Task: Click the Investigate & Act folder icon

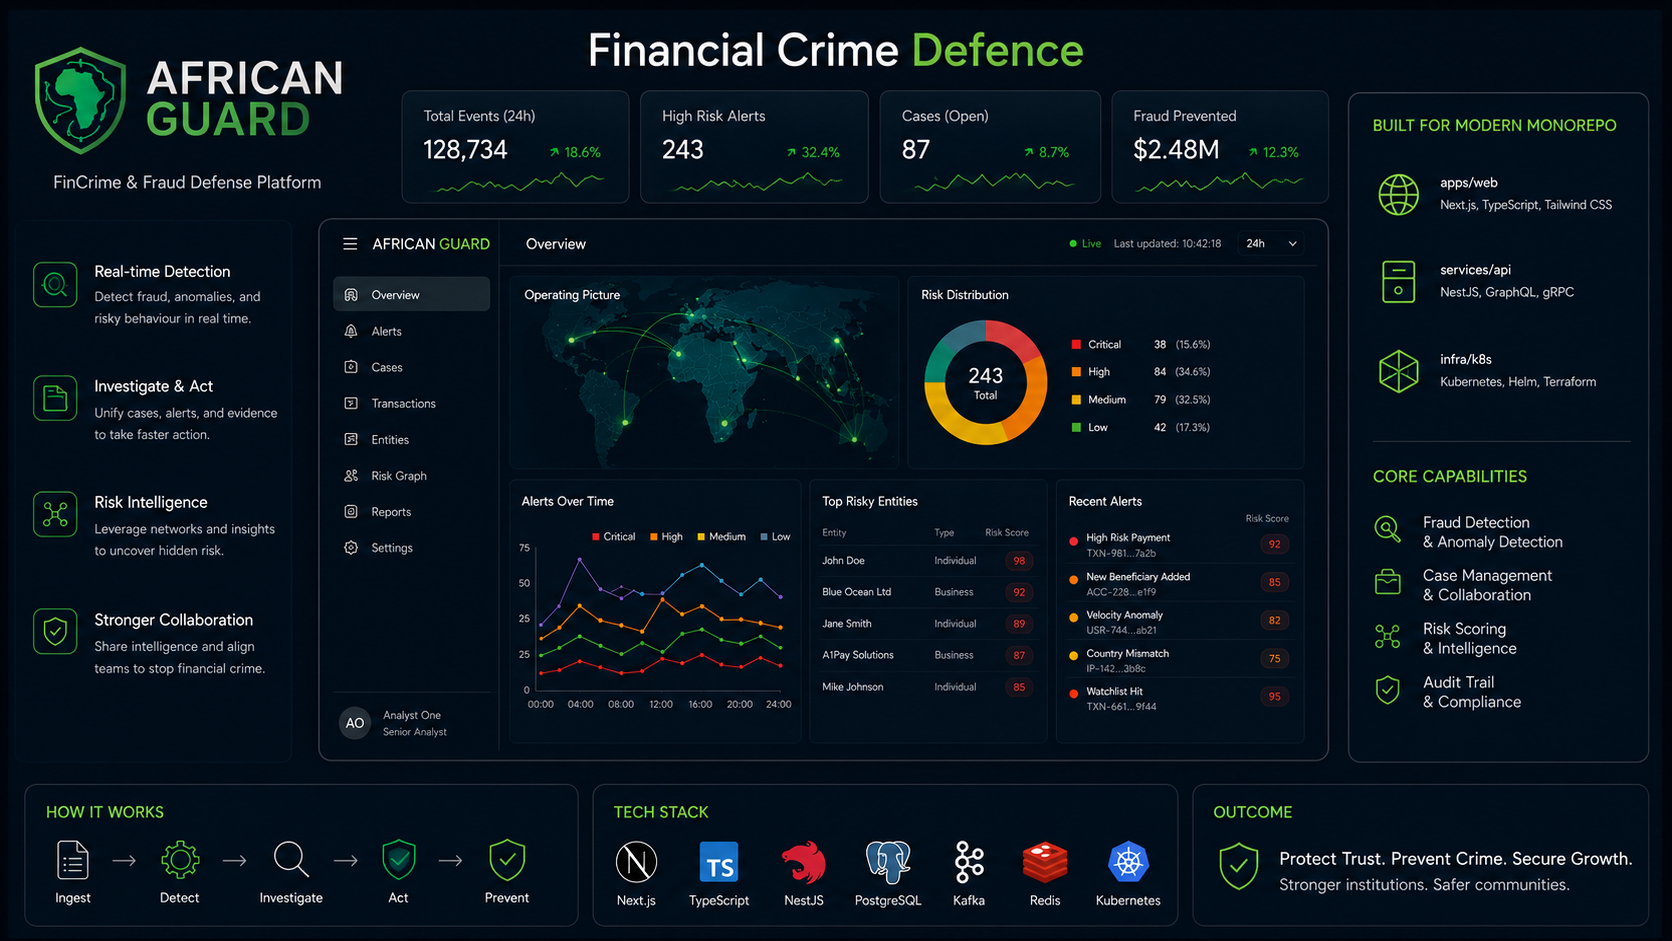Action: [x=55, y=398]
